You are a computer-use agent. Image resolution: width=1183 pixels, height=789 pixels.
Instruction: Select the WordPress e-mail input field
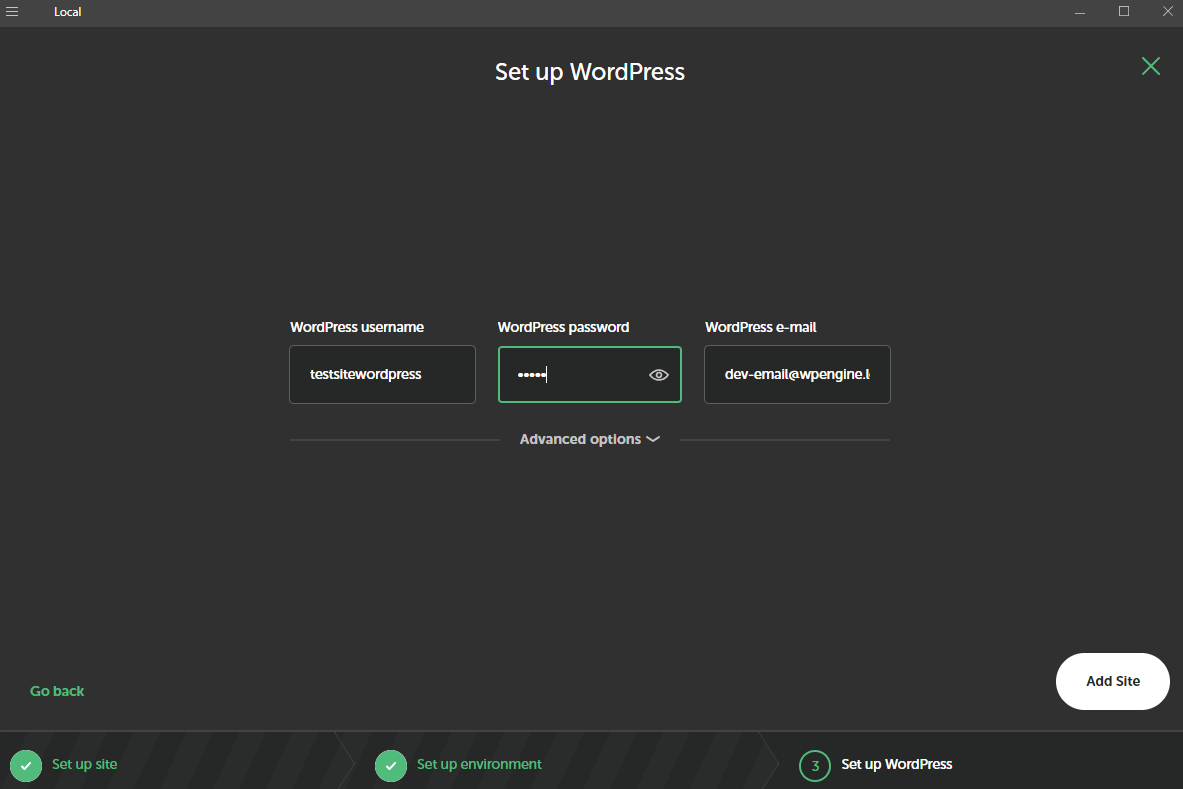[x=796, y=375]
